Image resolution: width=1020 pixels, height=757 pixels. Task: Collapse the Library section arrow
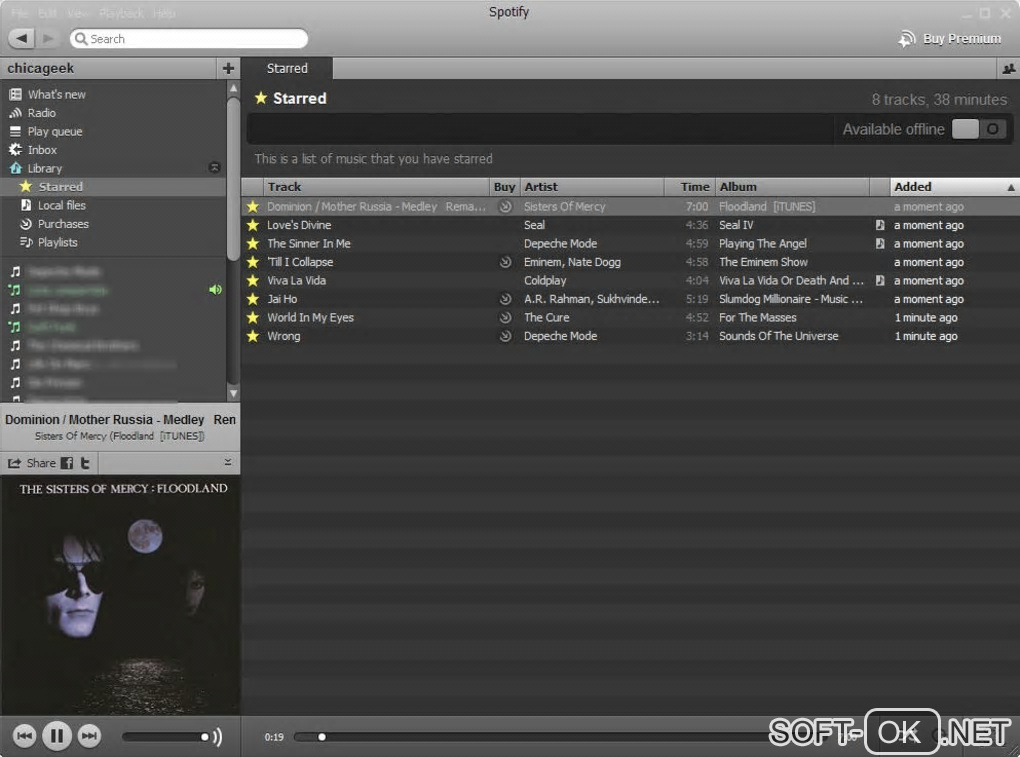pyautogui.click(x=214, y=168)
